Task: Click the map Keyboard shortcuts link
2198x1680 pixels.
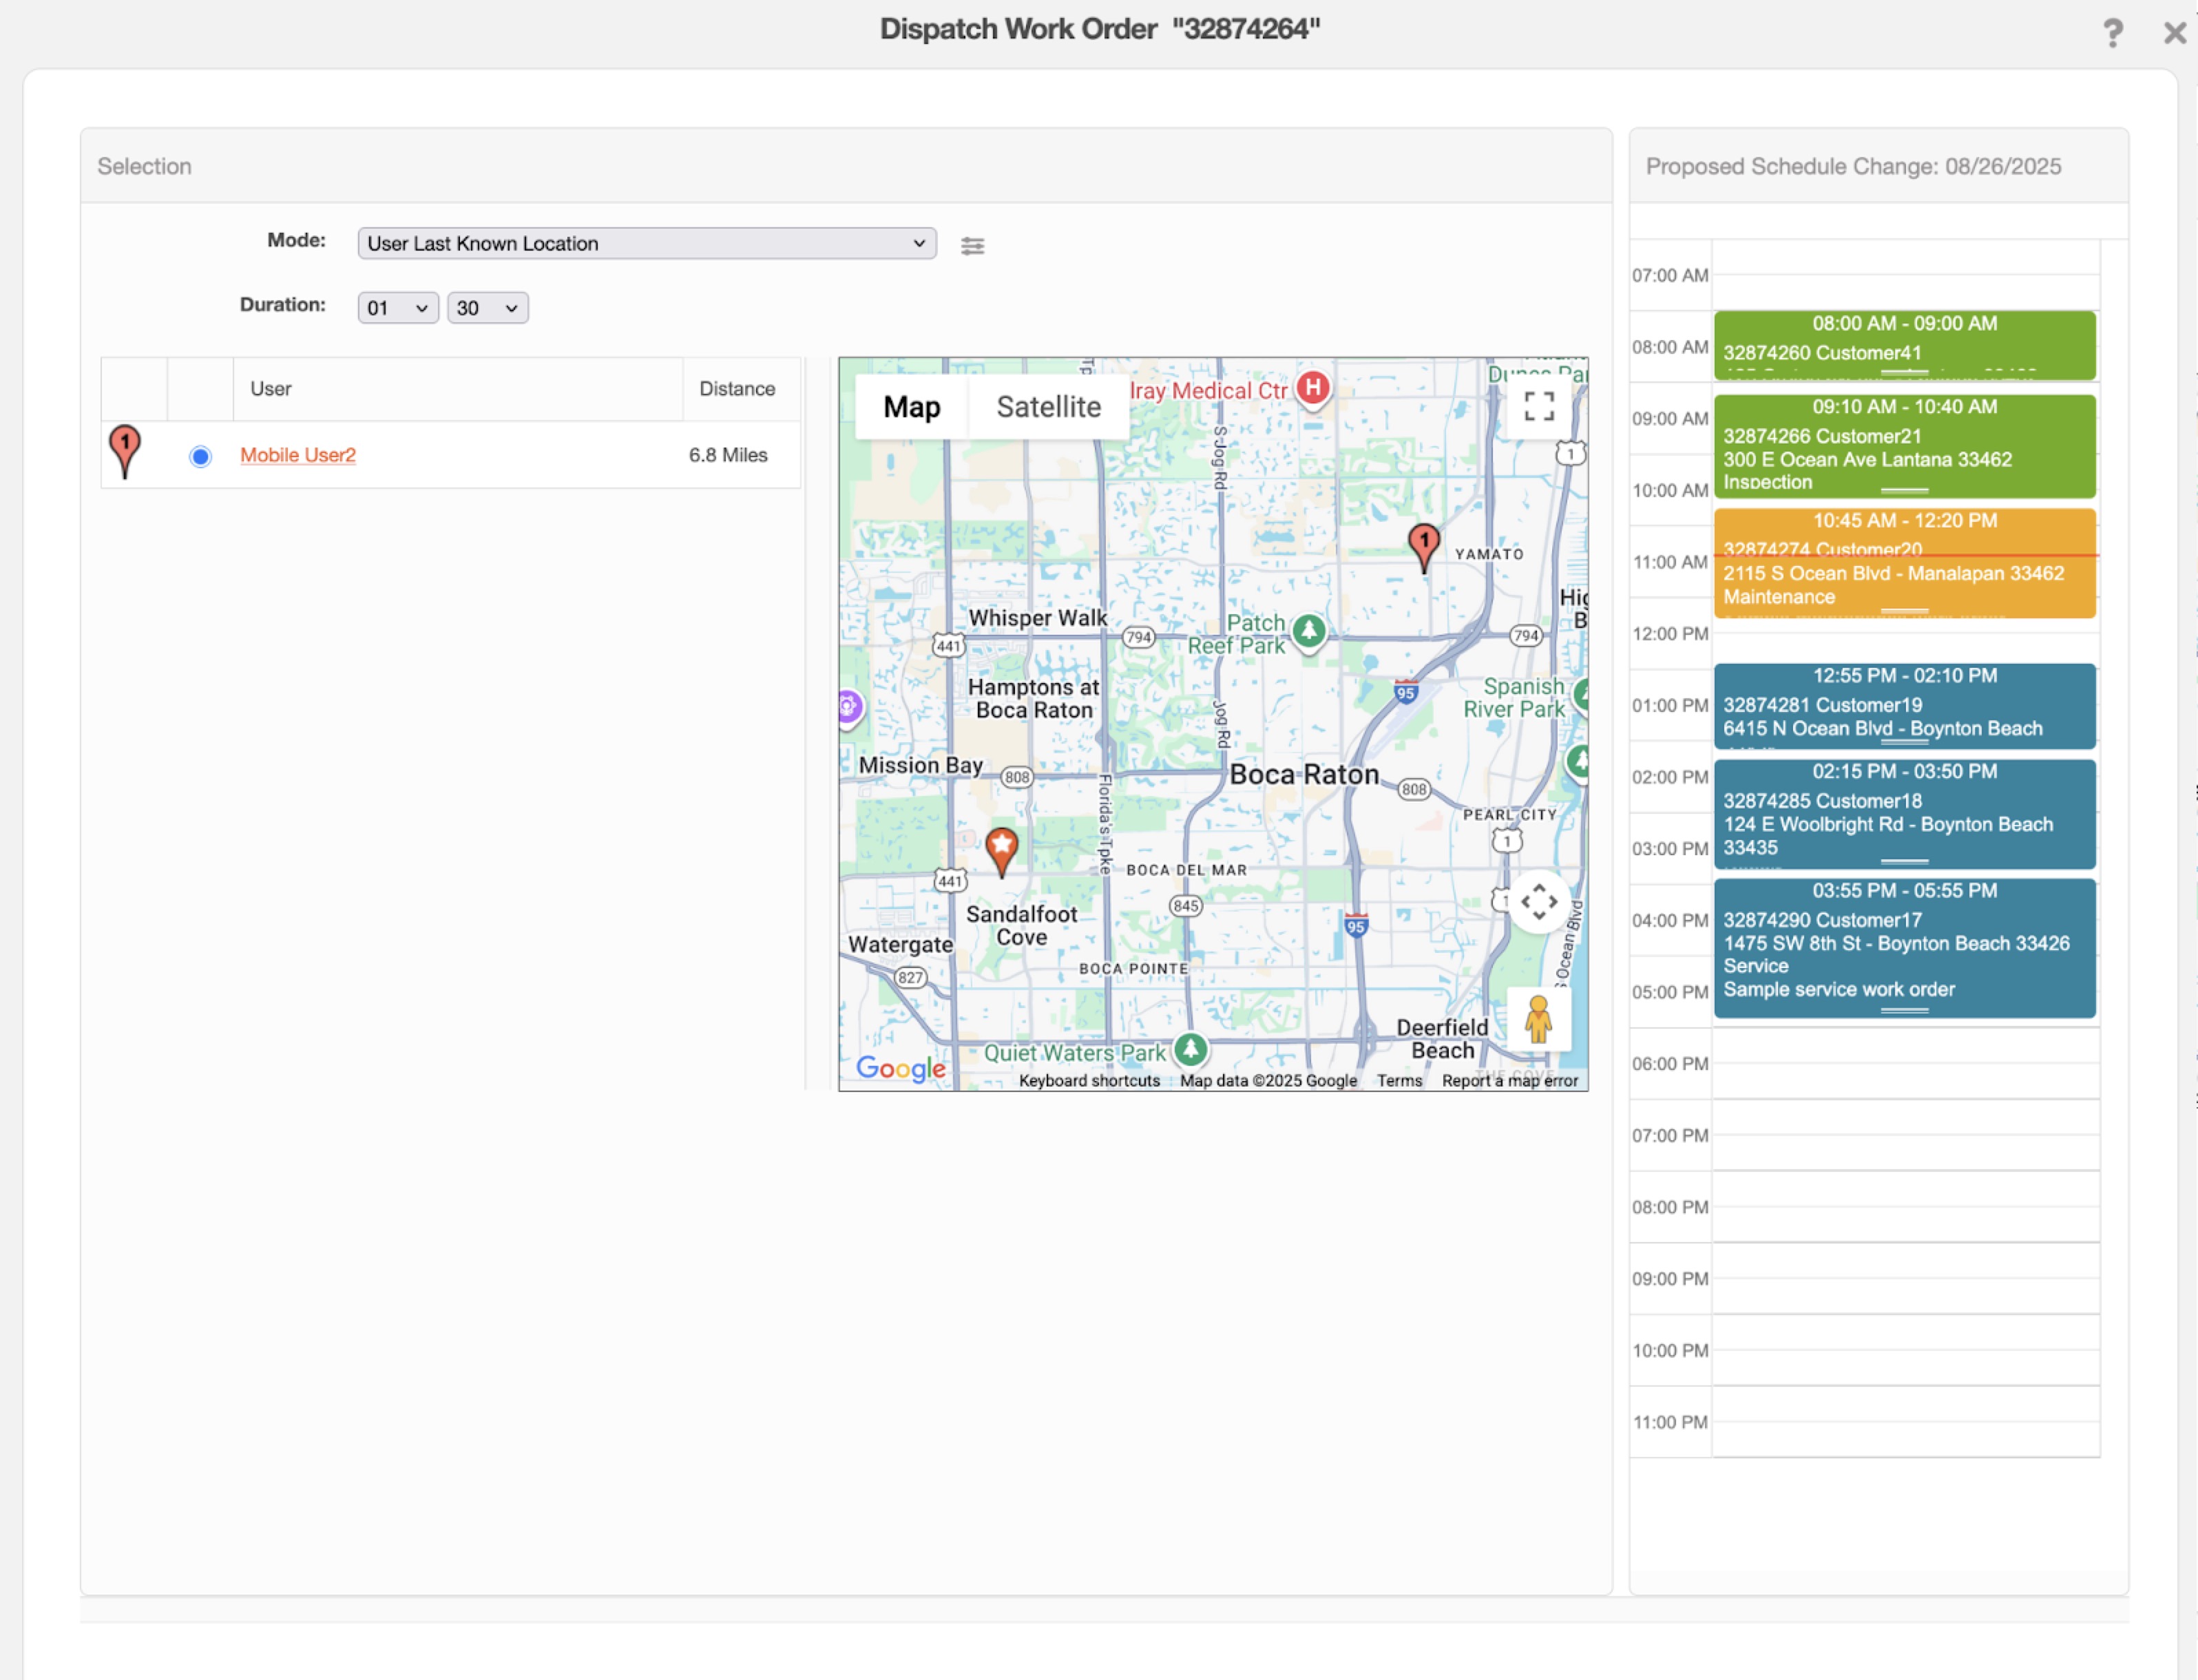Action: [1089, 1080]
